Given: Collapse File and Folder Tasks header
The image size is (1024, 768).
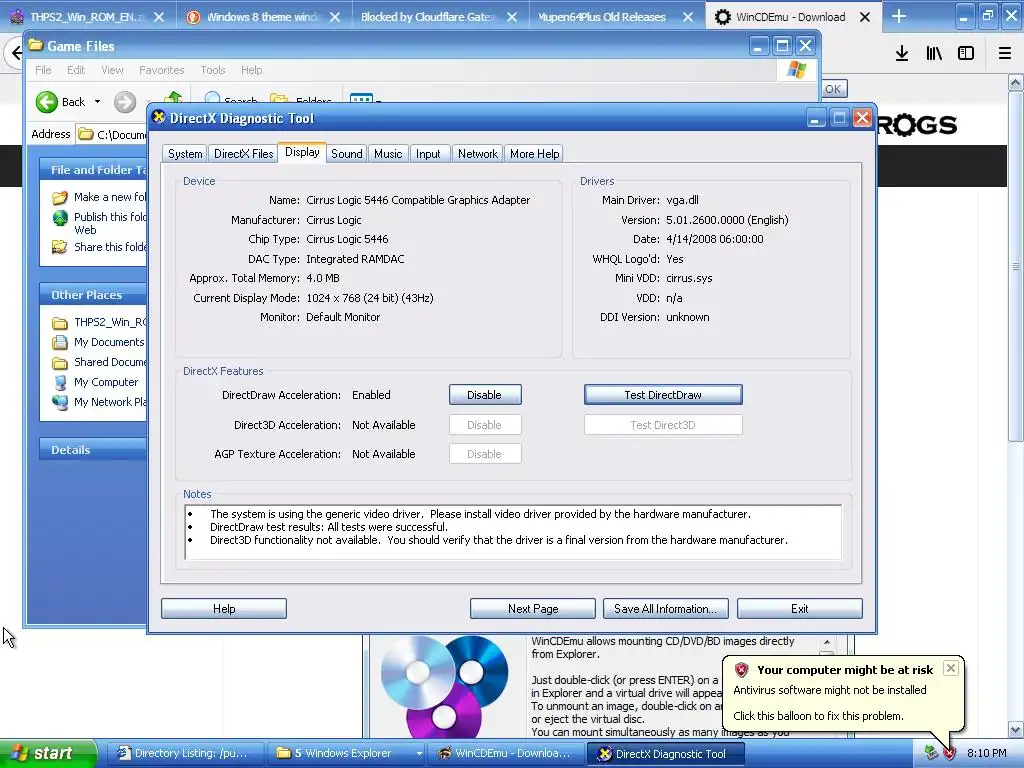Looking at the screenshot, I should [x=93, y=169].
